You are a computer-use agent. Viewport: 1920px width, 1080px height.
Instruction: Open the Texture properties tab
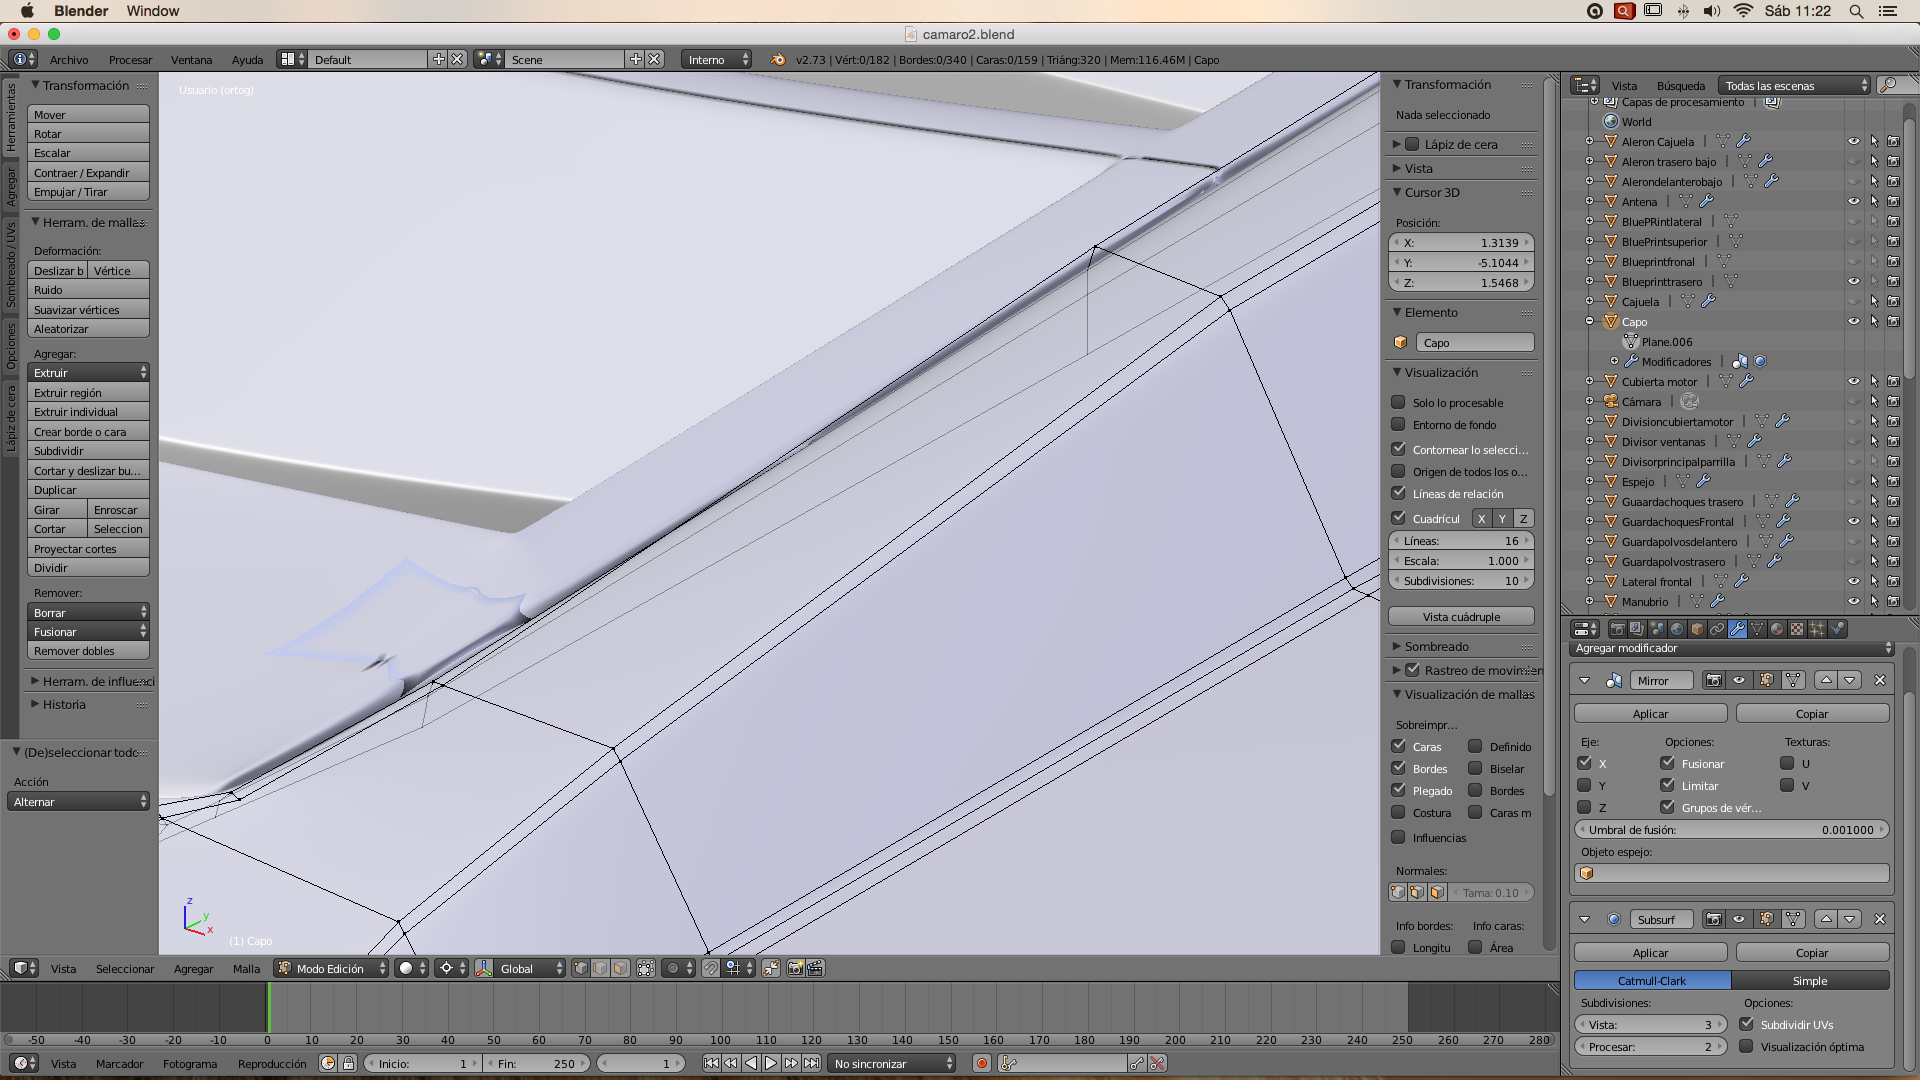click(1797, 629)
